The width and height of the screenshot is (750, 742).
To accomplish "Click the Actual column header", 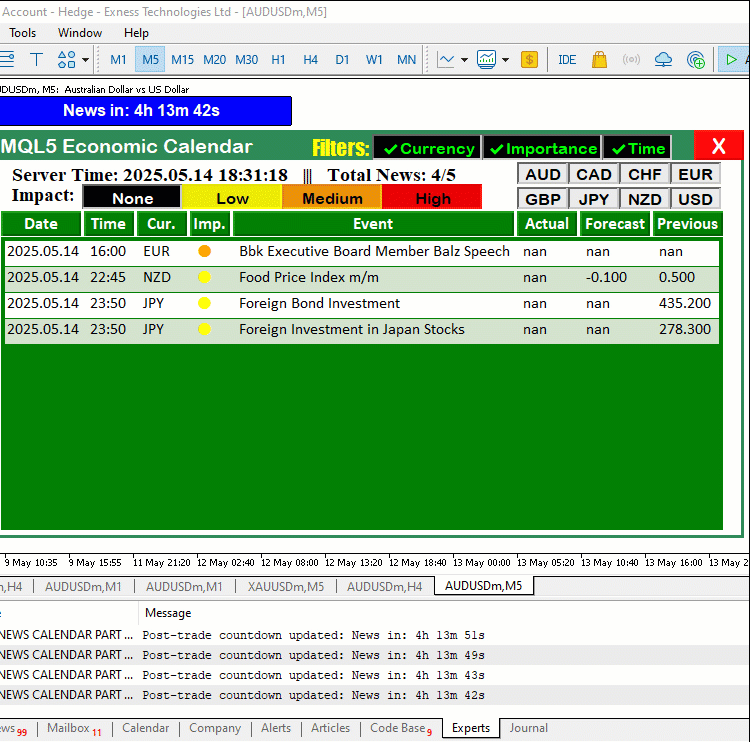I will coord(547,223).
